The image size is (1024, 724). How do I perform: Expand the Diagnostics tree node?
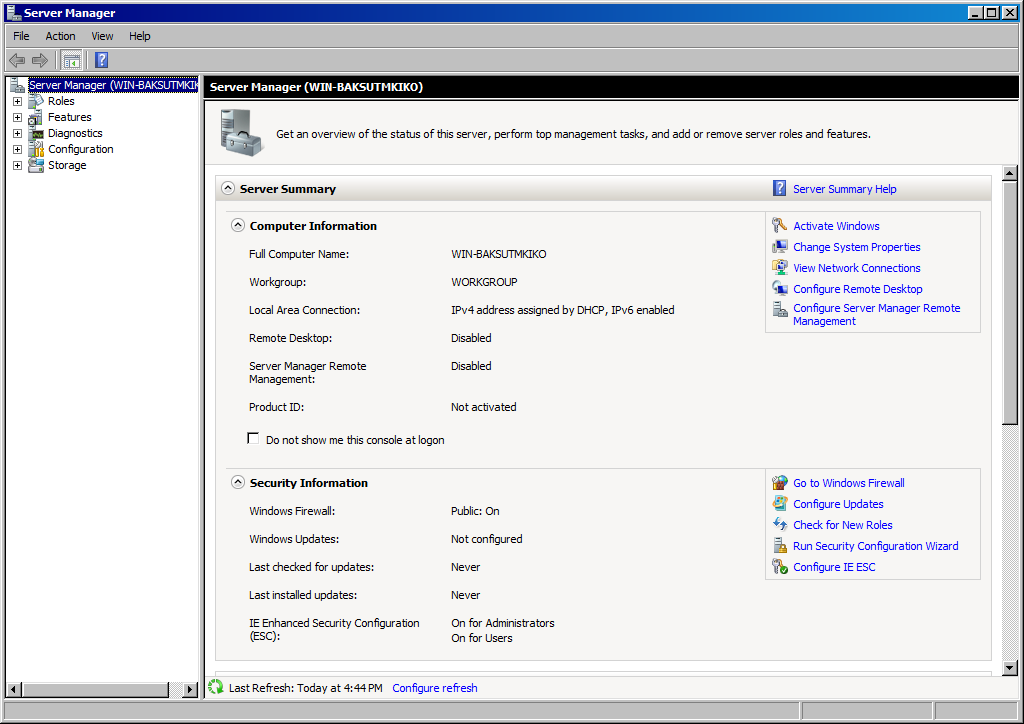(x=17, y=133)
